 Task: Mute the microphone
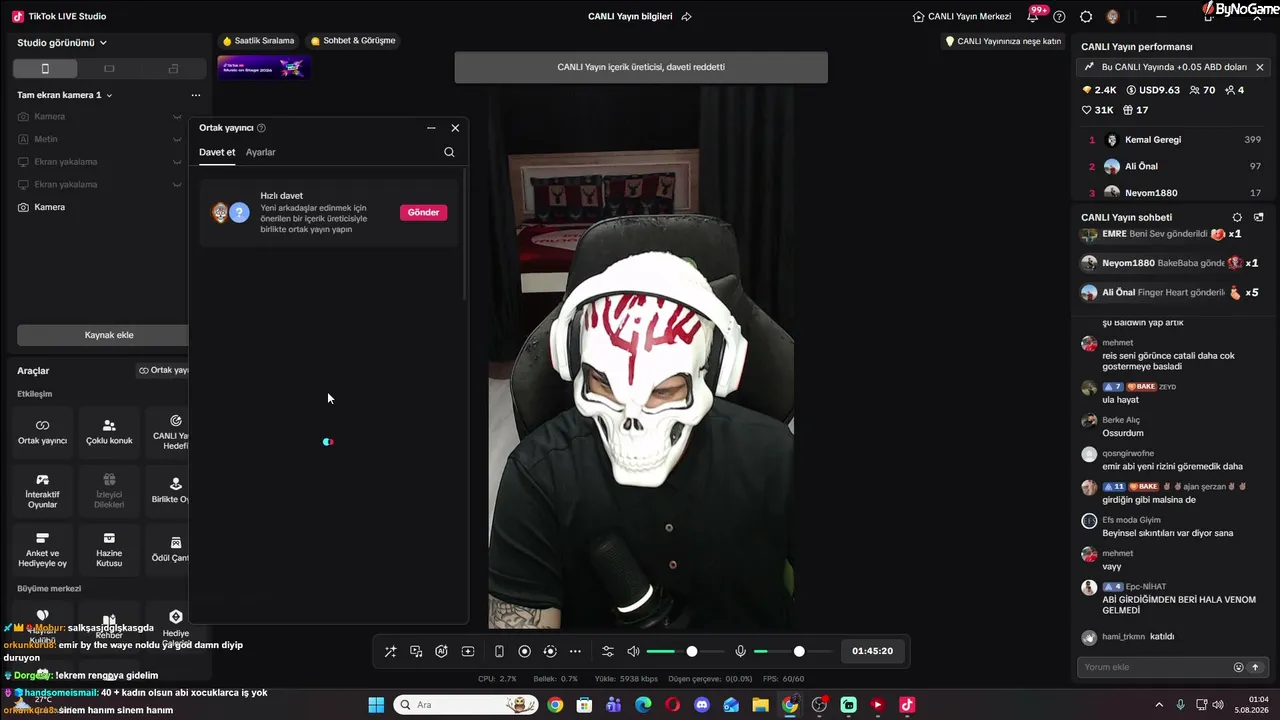pos(740,651)
